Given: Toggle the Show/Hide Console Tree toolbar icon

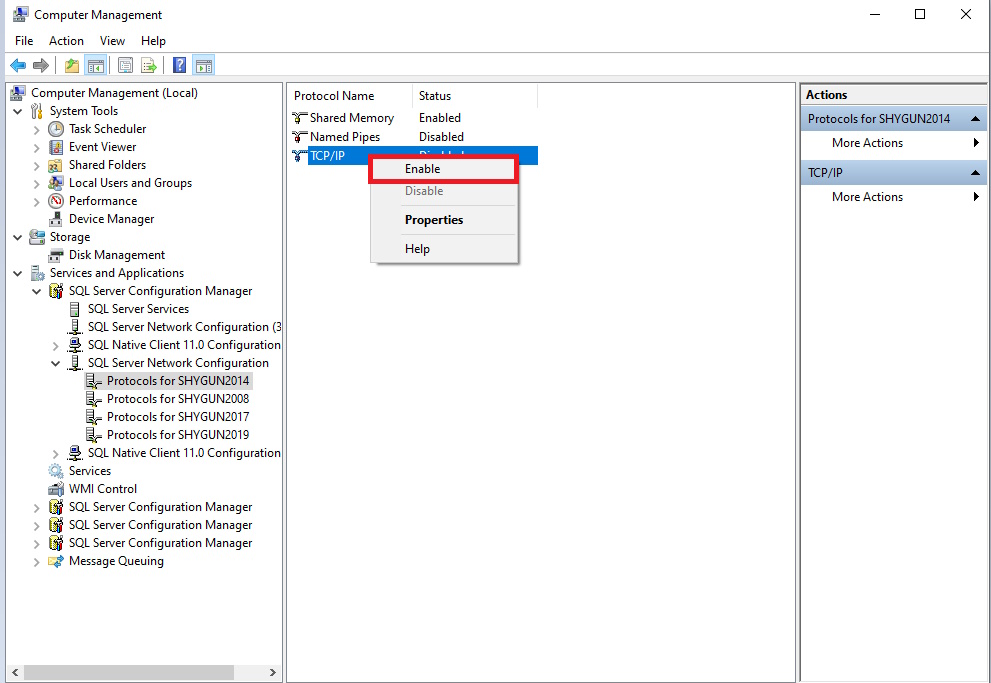Looking at the screenshot, I should tap(95, 65).
